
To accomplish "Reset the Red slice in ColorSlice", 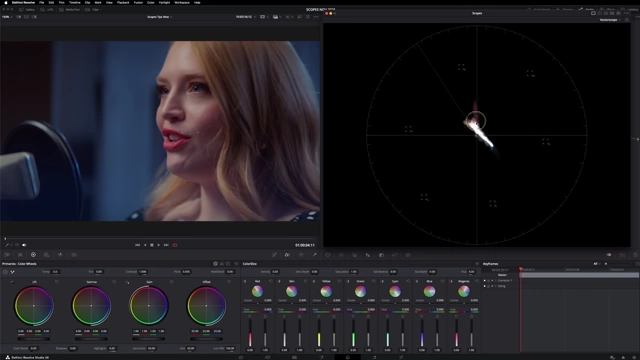I will click(271, 281).
